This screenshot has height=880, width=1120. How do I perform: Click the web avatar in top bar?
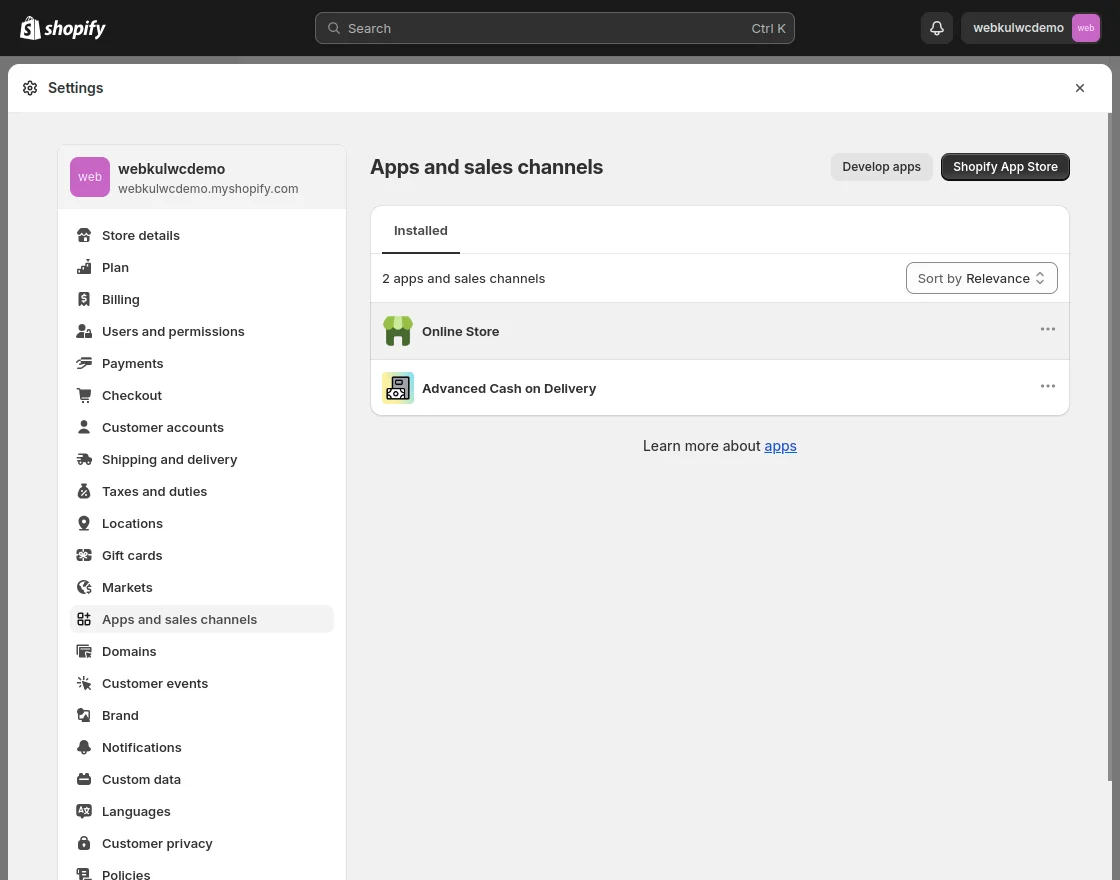1085,28
